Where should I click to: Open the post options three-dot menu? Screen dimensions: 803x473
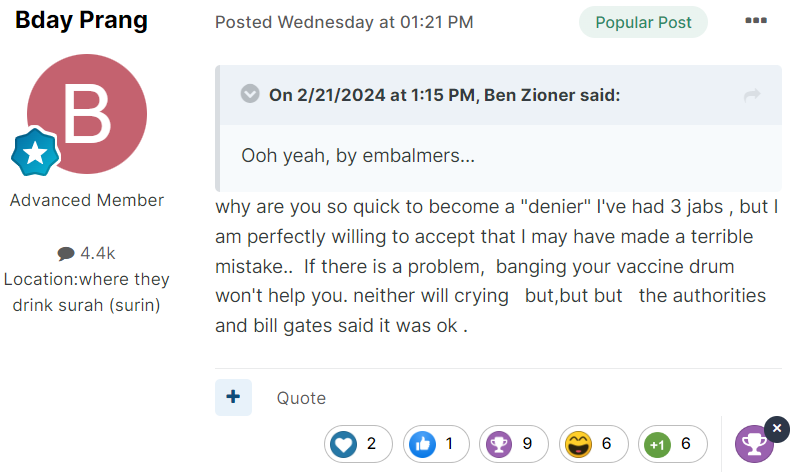[755, 20]
